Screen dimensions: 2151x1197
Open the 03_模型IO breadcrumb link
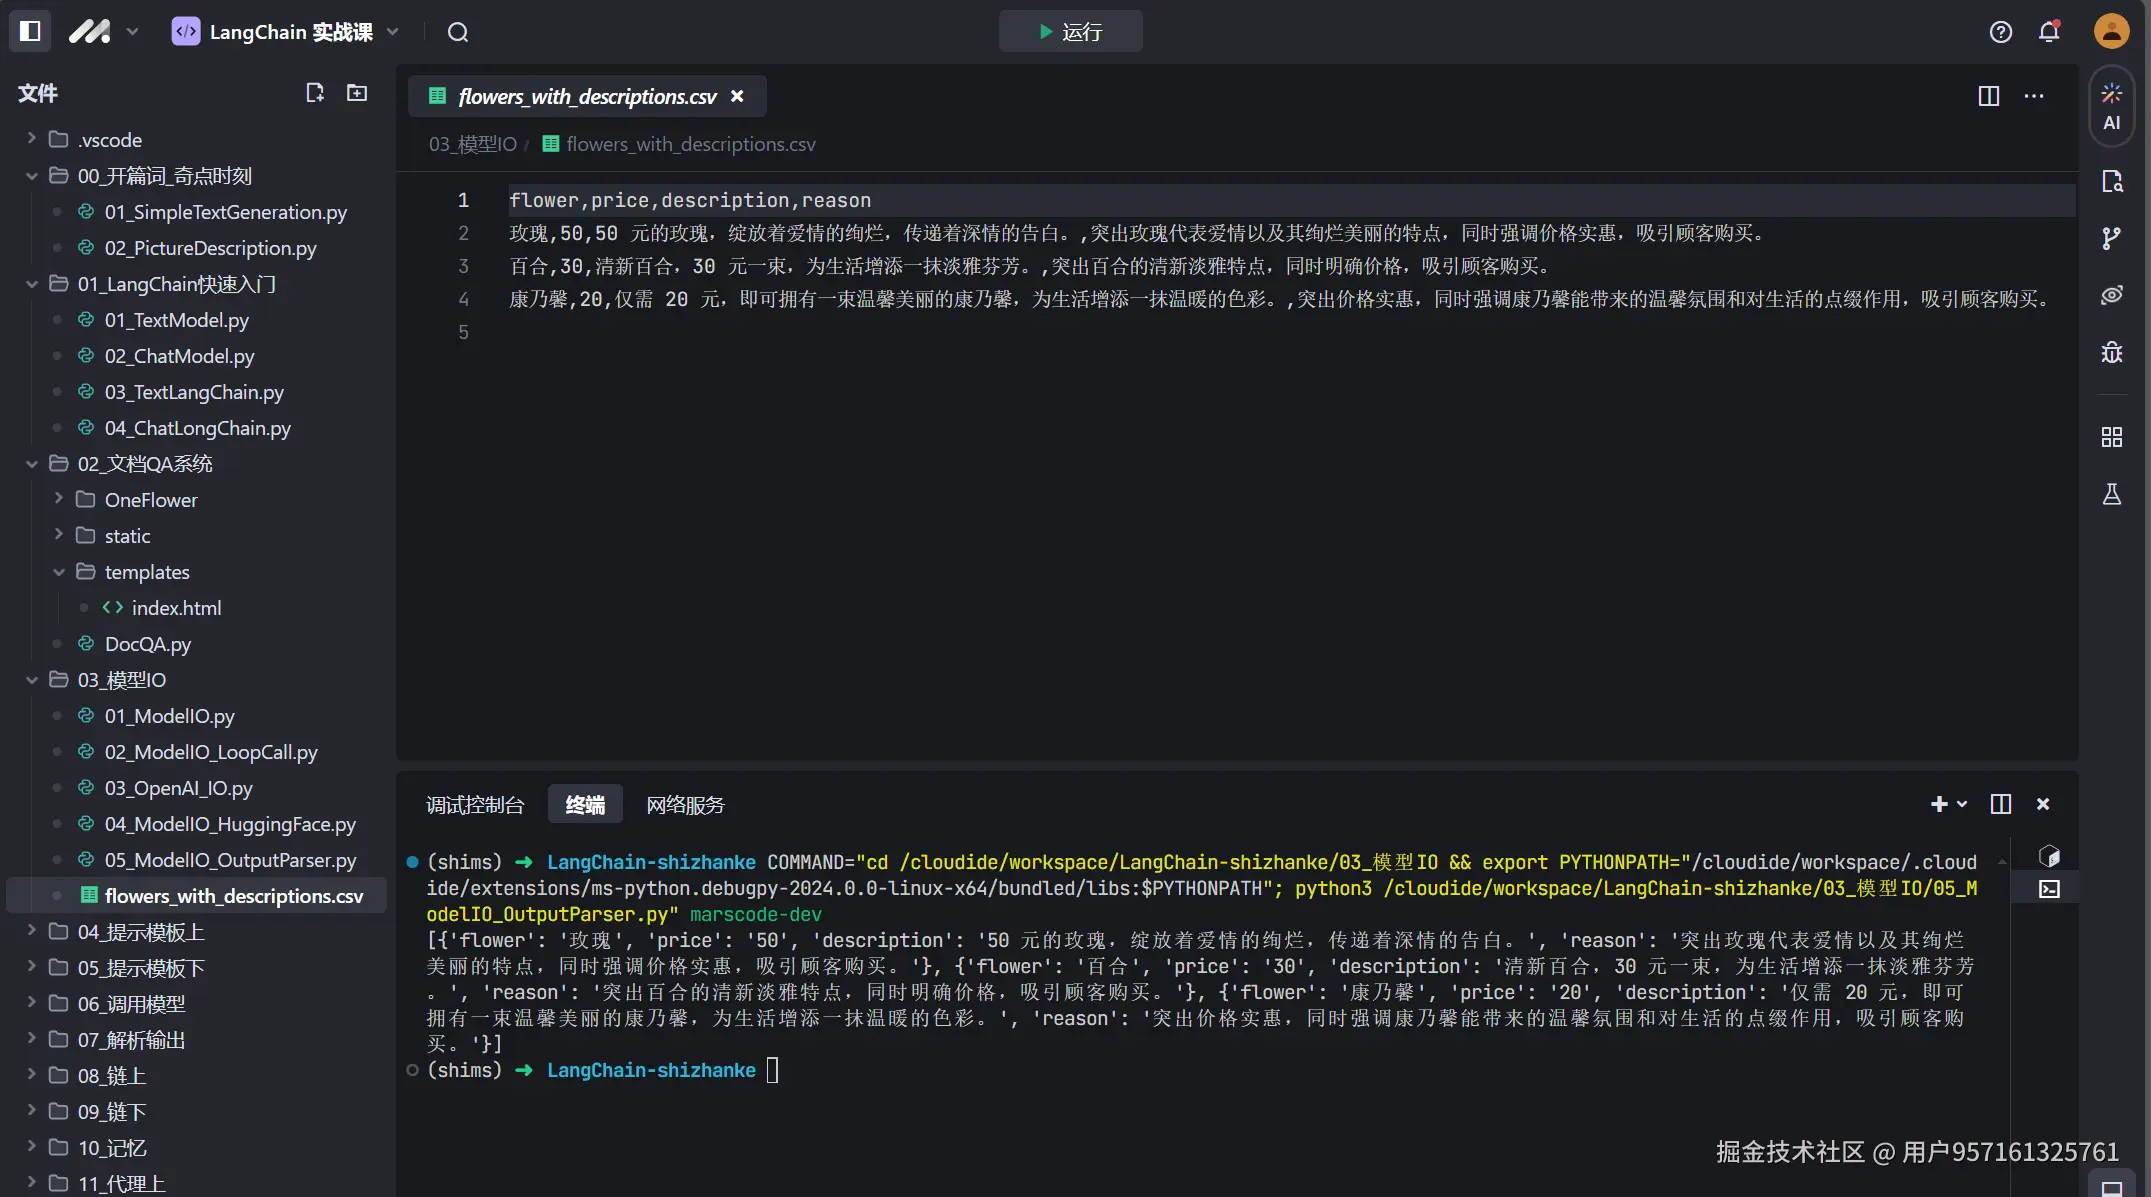pyautogui.click(x=471, y=143)
